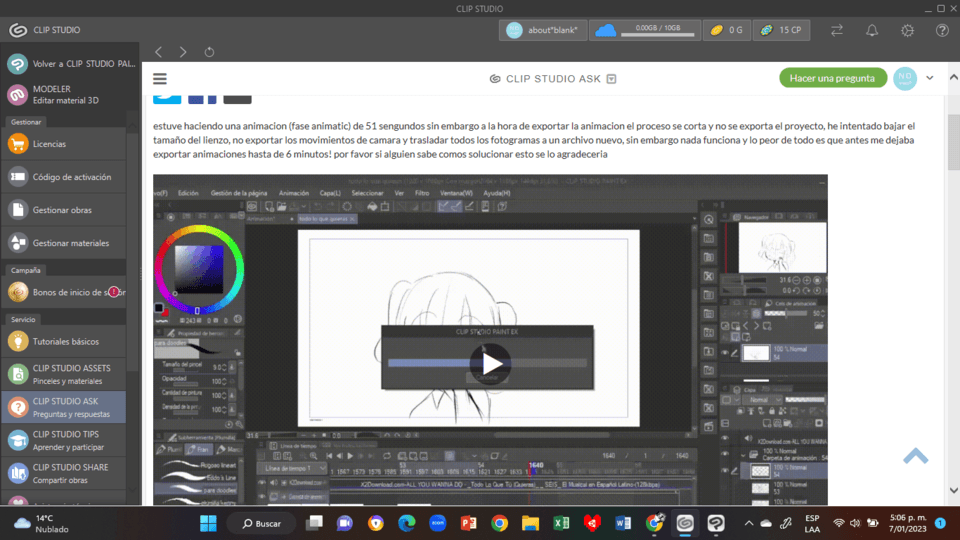
Task: Check the 0 G gold balance
Action: [727, 30]
